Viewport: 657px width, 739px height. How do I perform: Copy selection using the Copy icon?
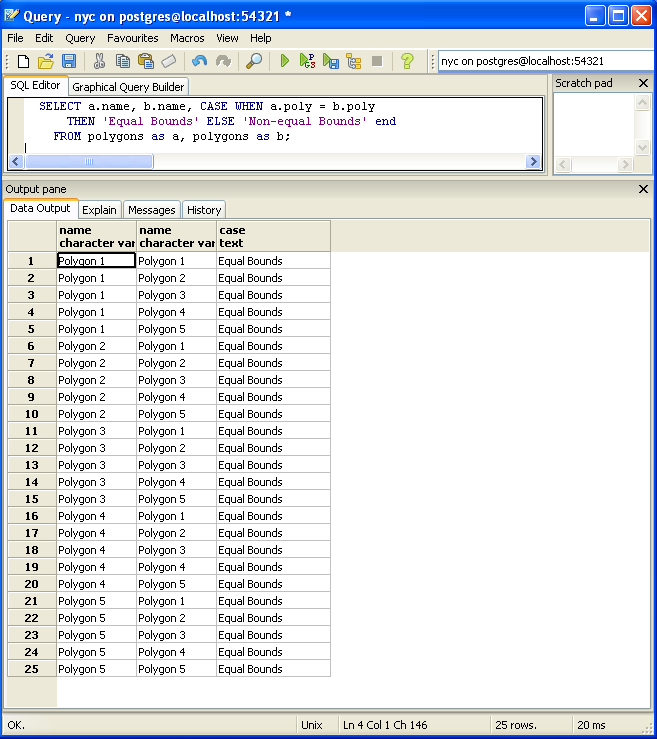(123, 61)
